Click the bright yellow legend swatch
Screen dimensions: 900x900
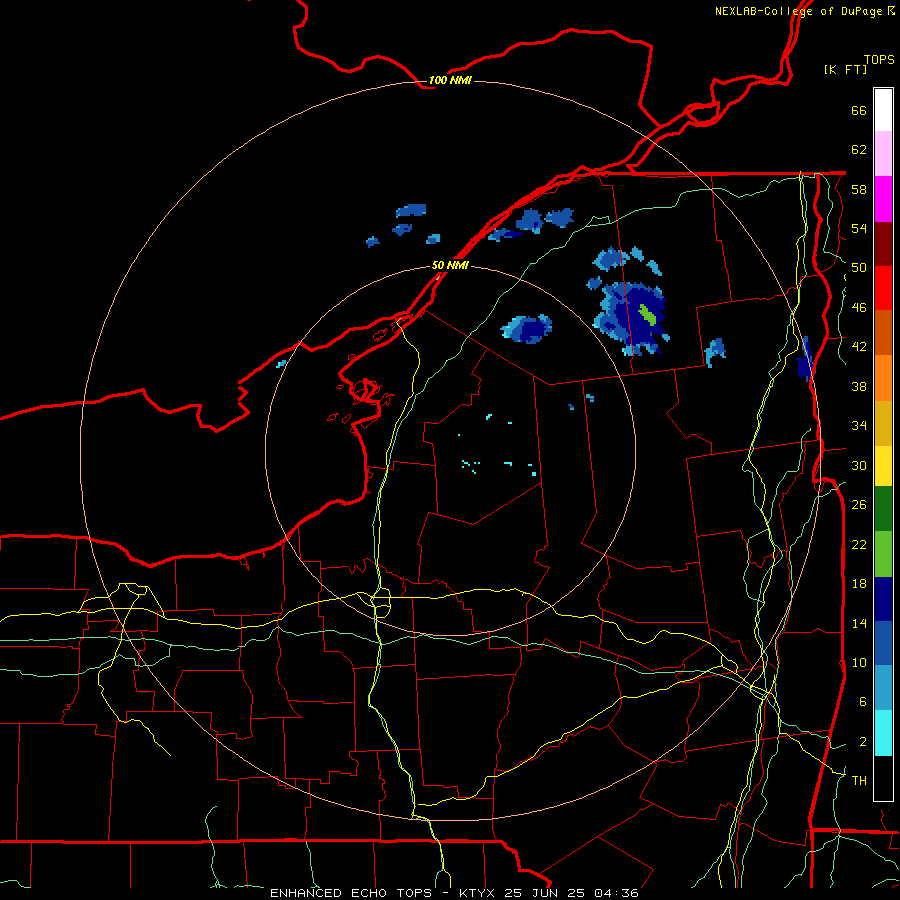coord(883,465)
